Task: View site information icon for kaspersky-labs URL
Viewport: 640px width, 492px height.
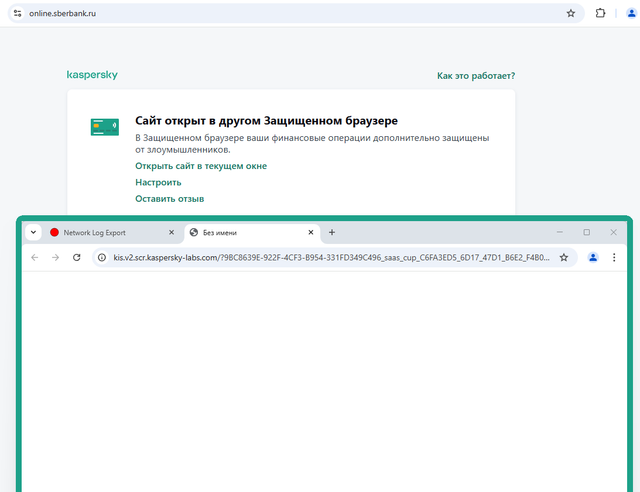Action: click(102, 257)
